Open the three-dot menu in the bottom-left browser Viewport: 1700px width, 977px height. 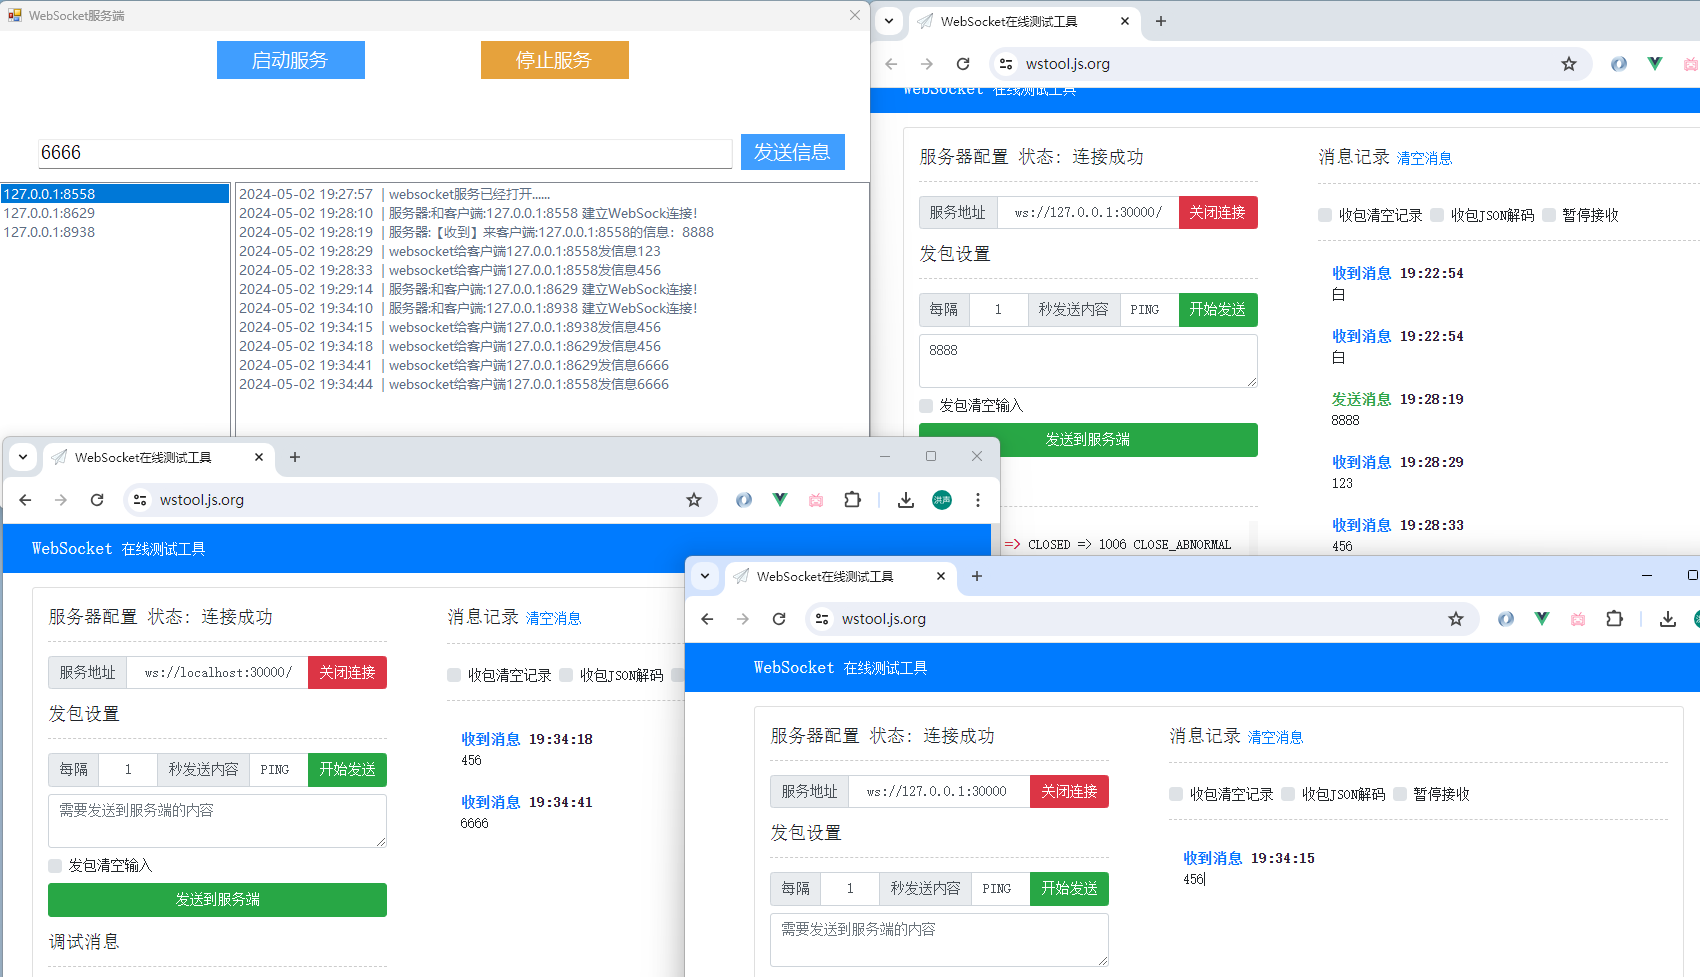click(978, 500)
